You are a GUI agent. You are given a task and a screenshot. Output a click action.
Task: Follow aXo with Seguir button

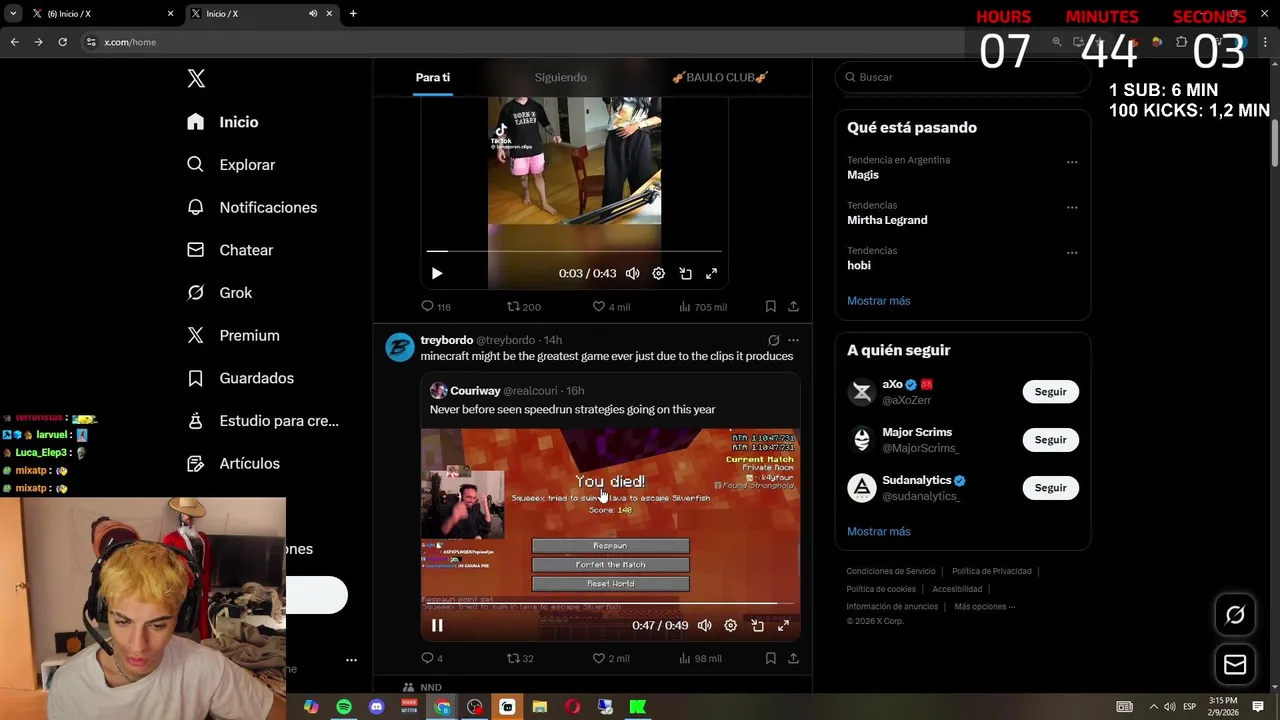click(1050, 392)
